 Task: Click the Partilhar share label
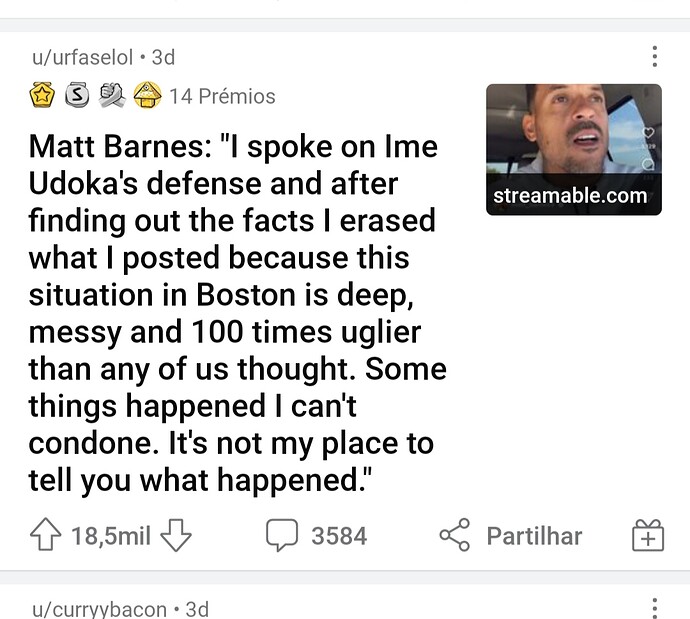point(534,536)
